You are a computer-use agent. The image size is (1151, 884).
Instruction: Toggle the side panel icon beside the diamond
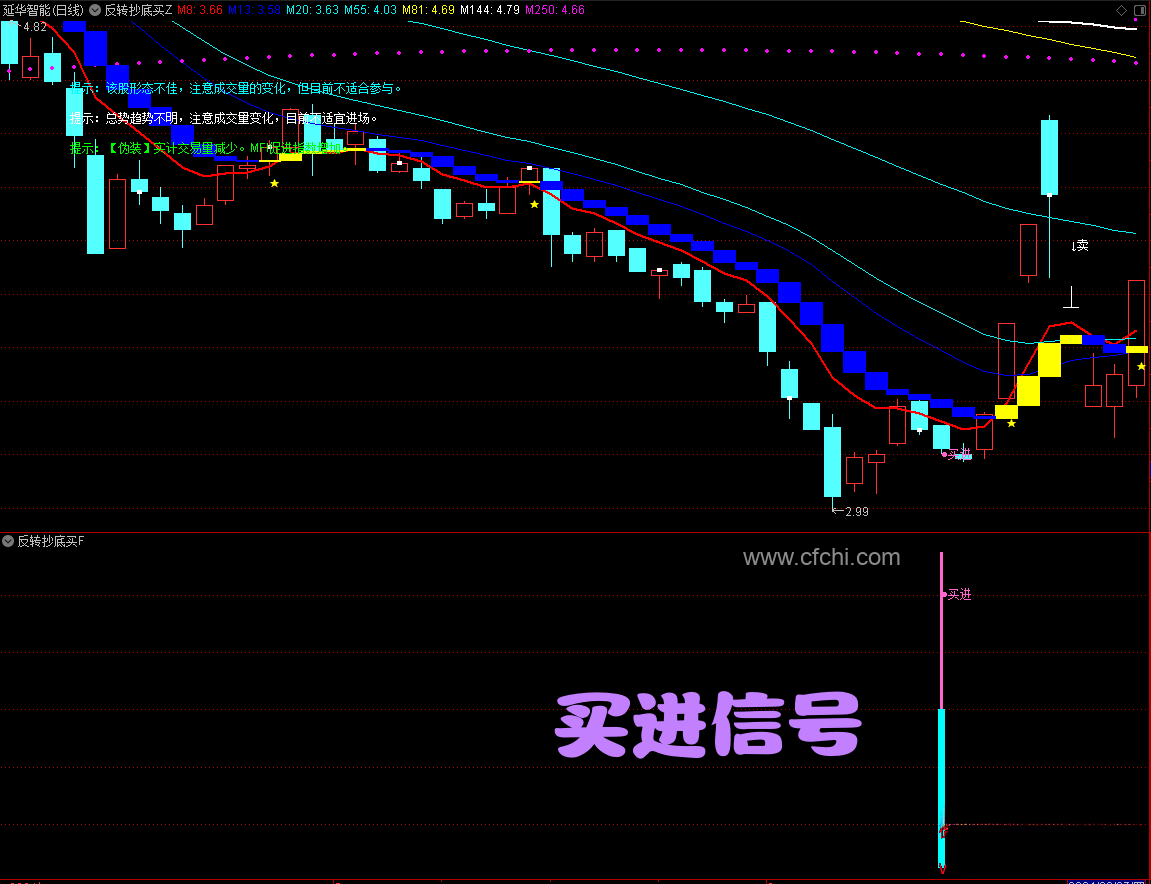click(1141, 10)
